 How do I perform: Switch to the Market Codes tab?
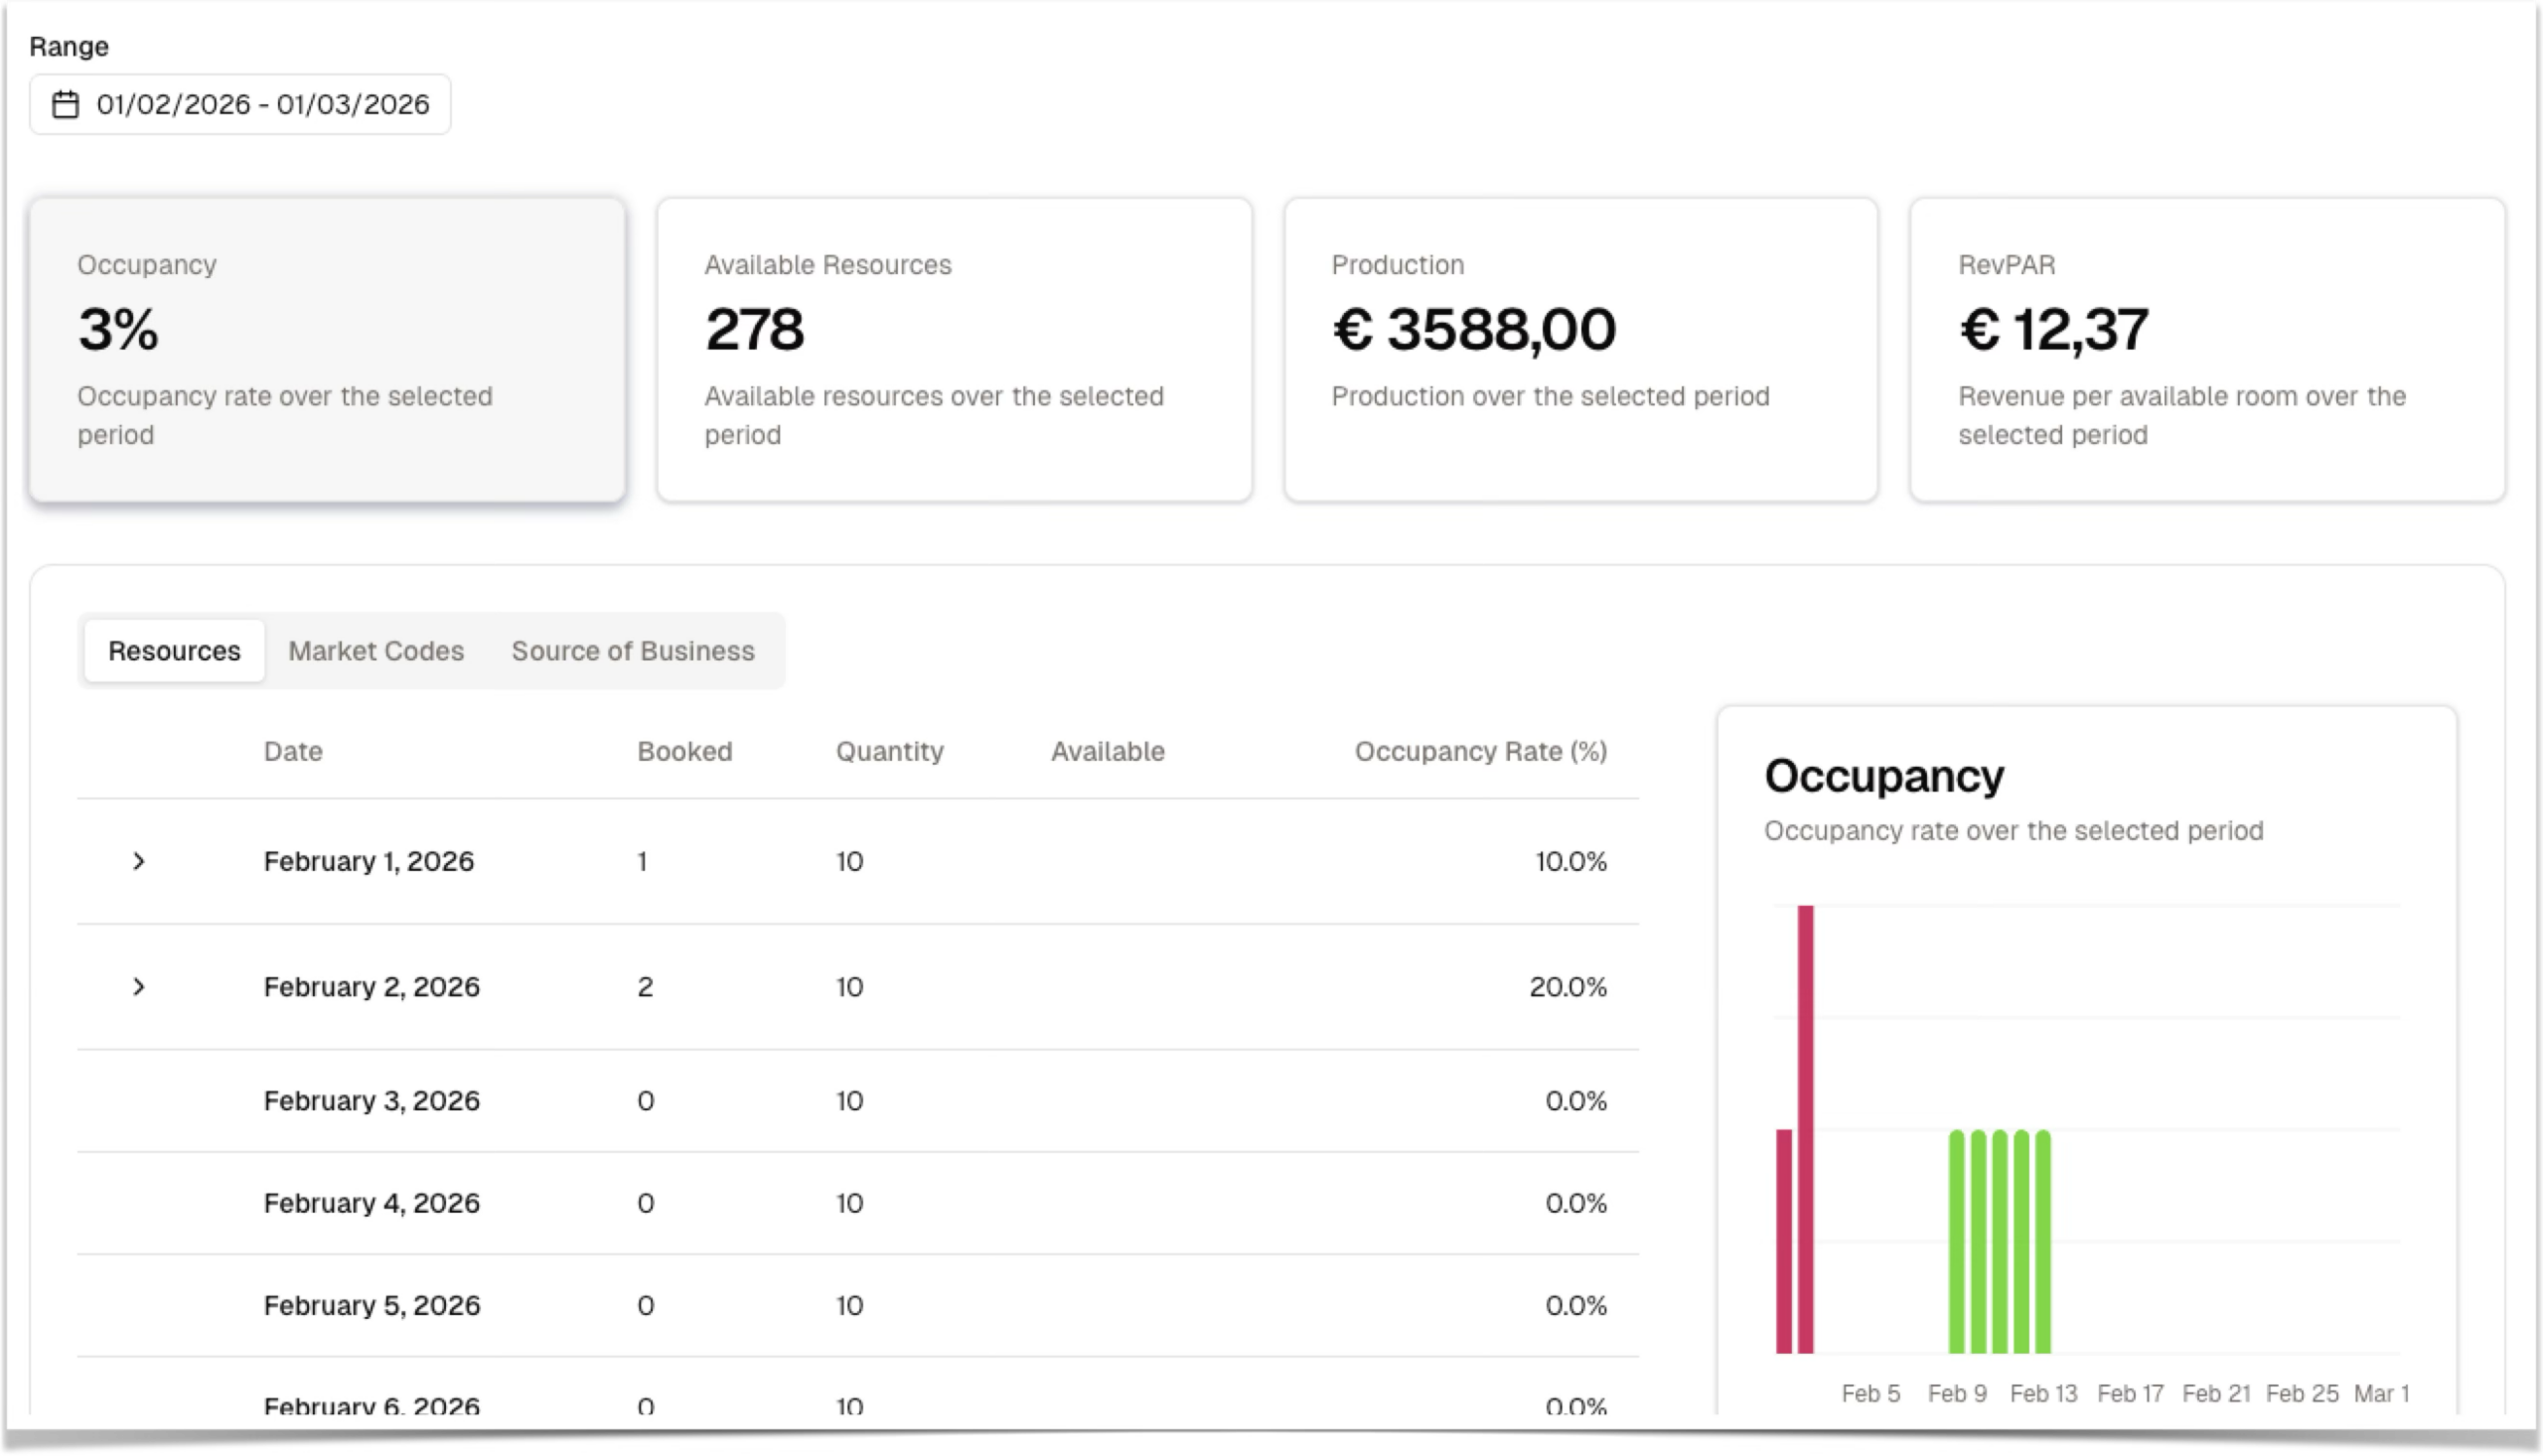coord(376,651)
